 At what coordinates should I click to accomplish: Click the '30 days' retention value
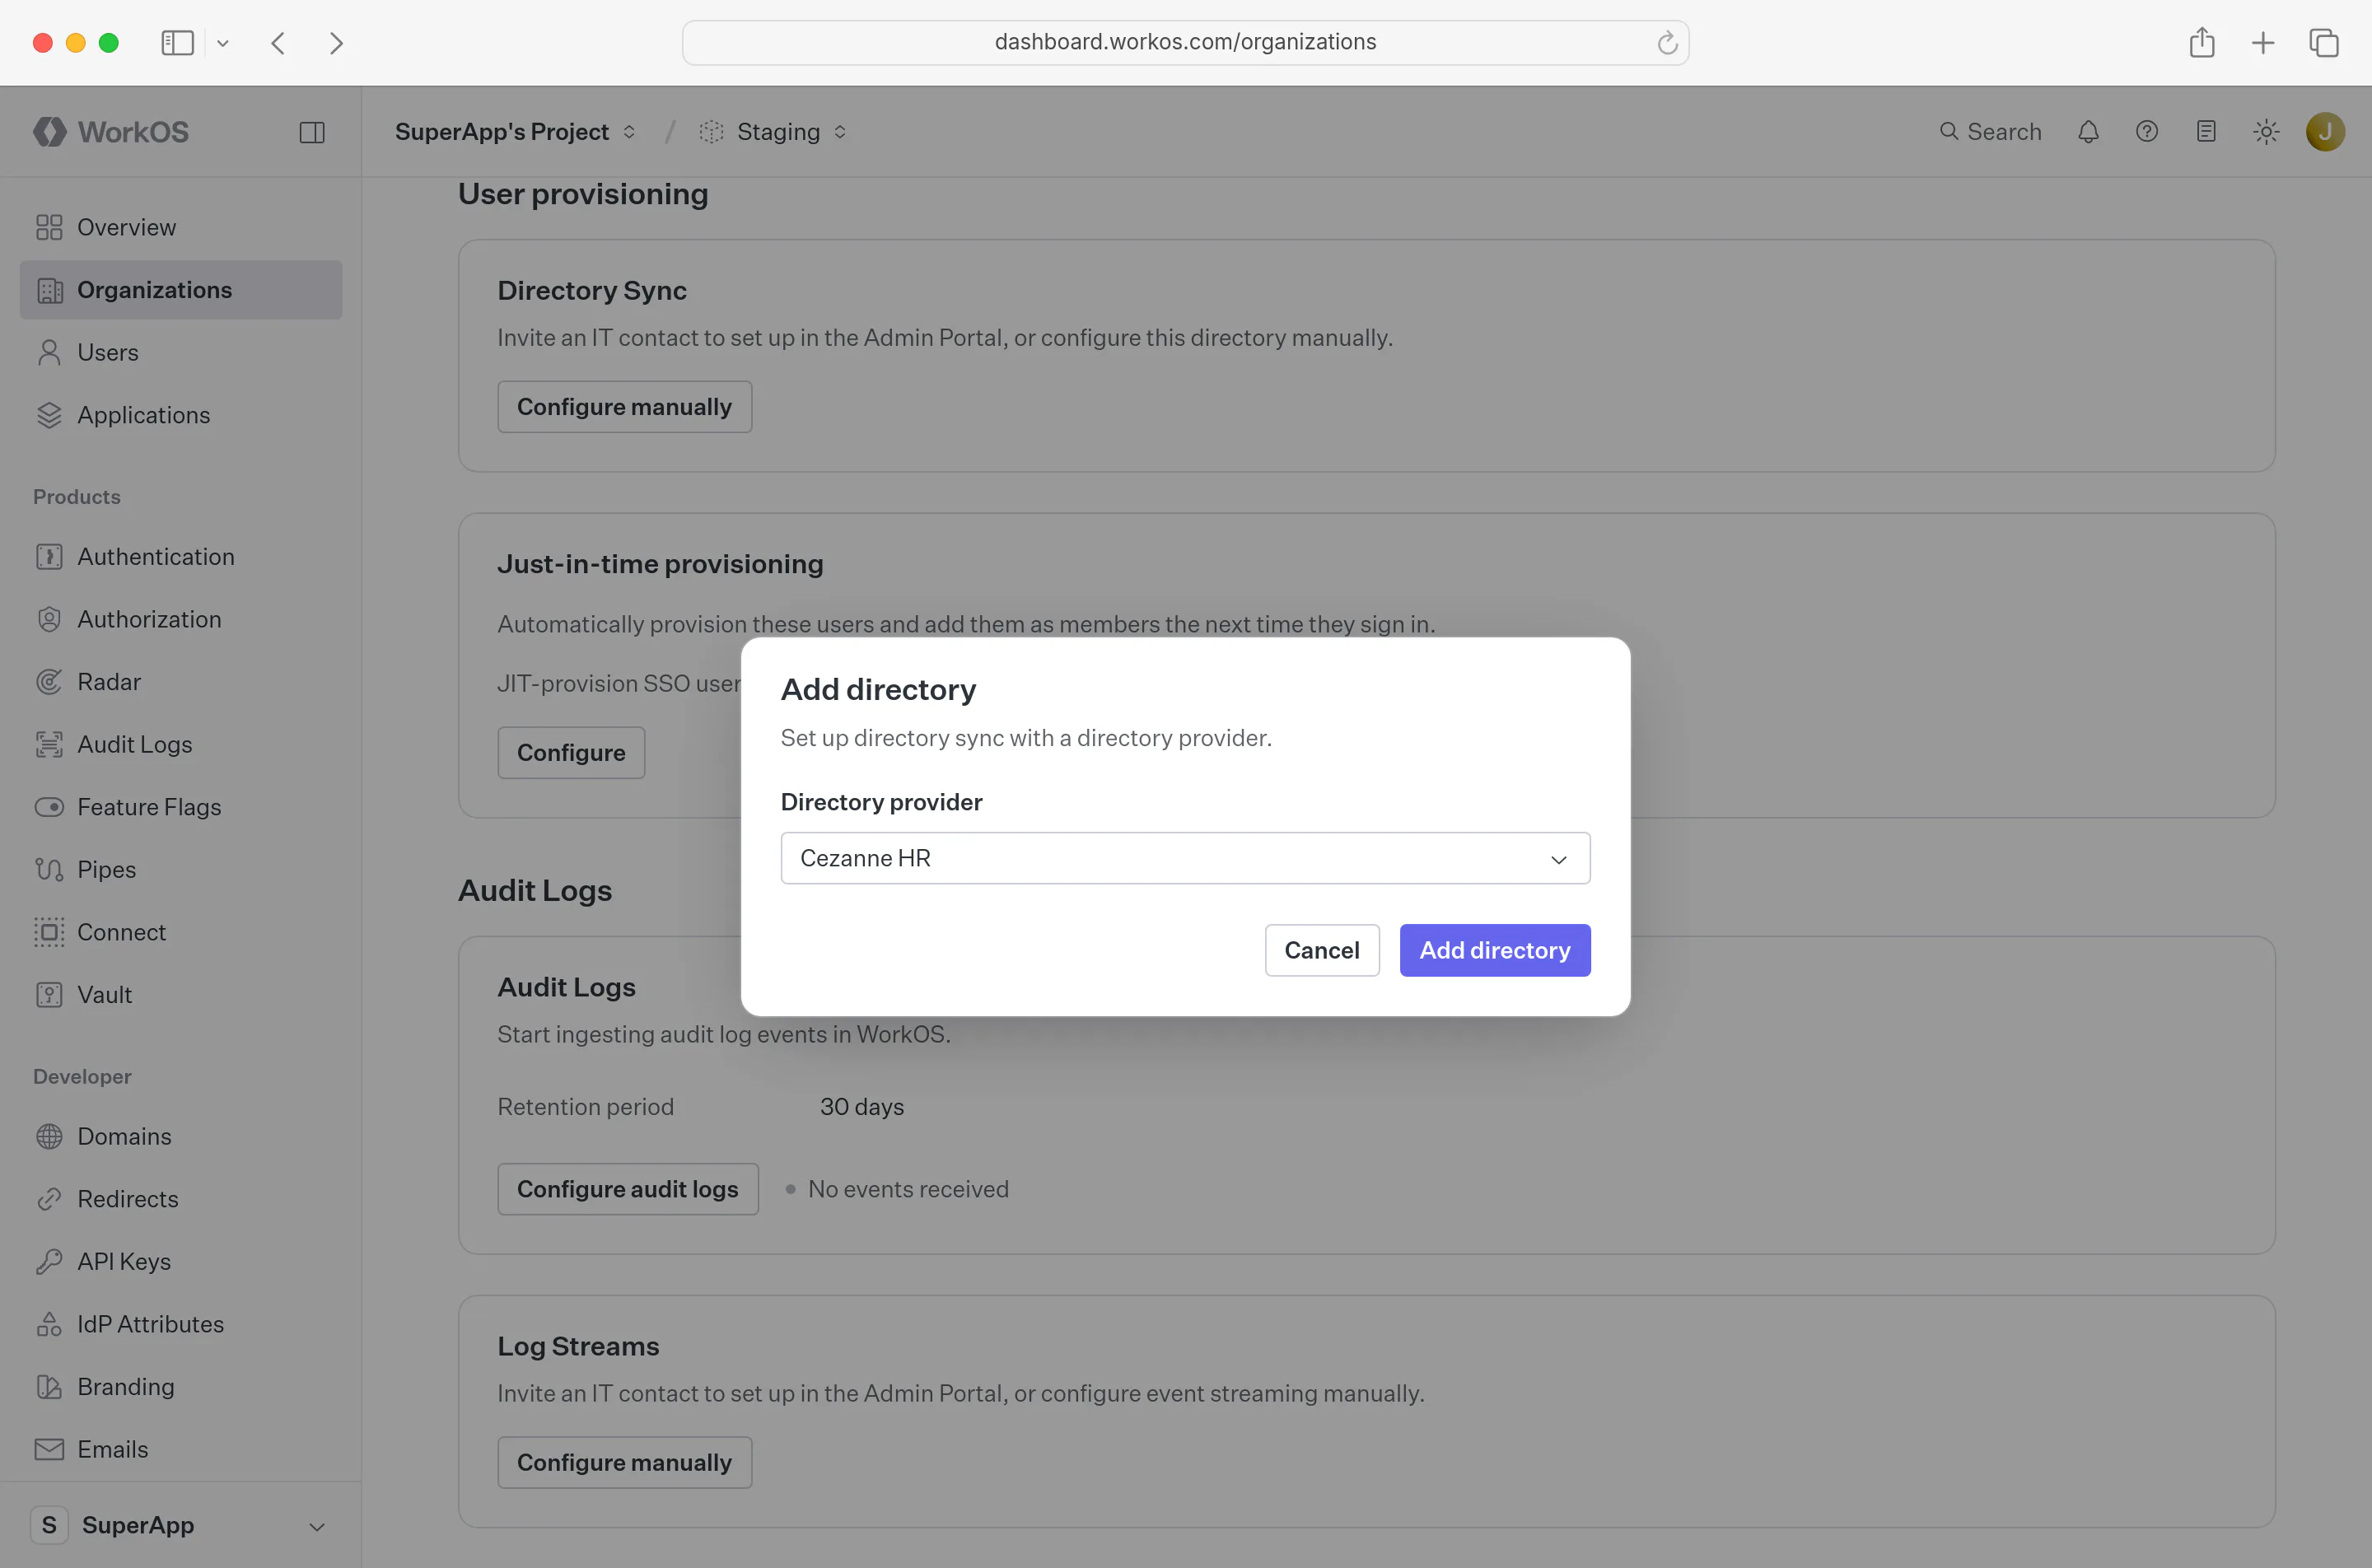(x=862, y=1107)
